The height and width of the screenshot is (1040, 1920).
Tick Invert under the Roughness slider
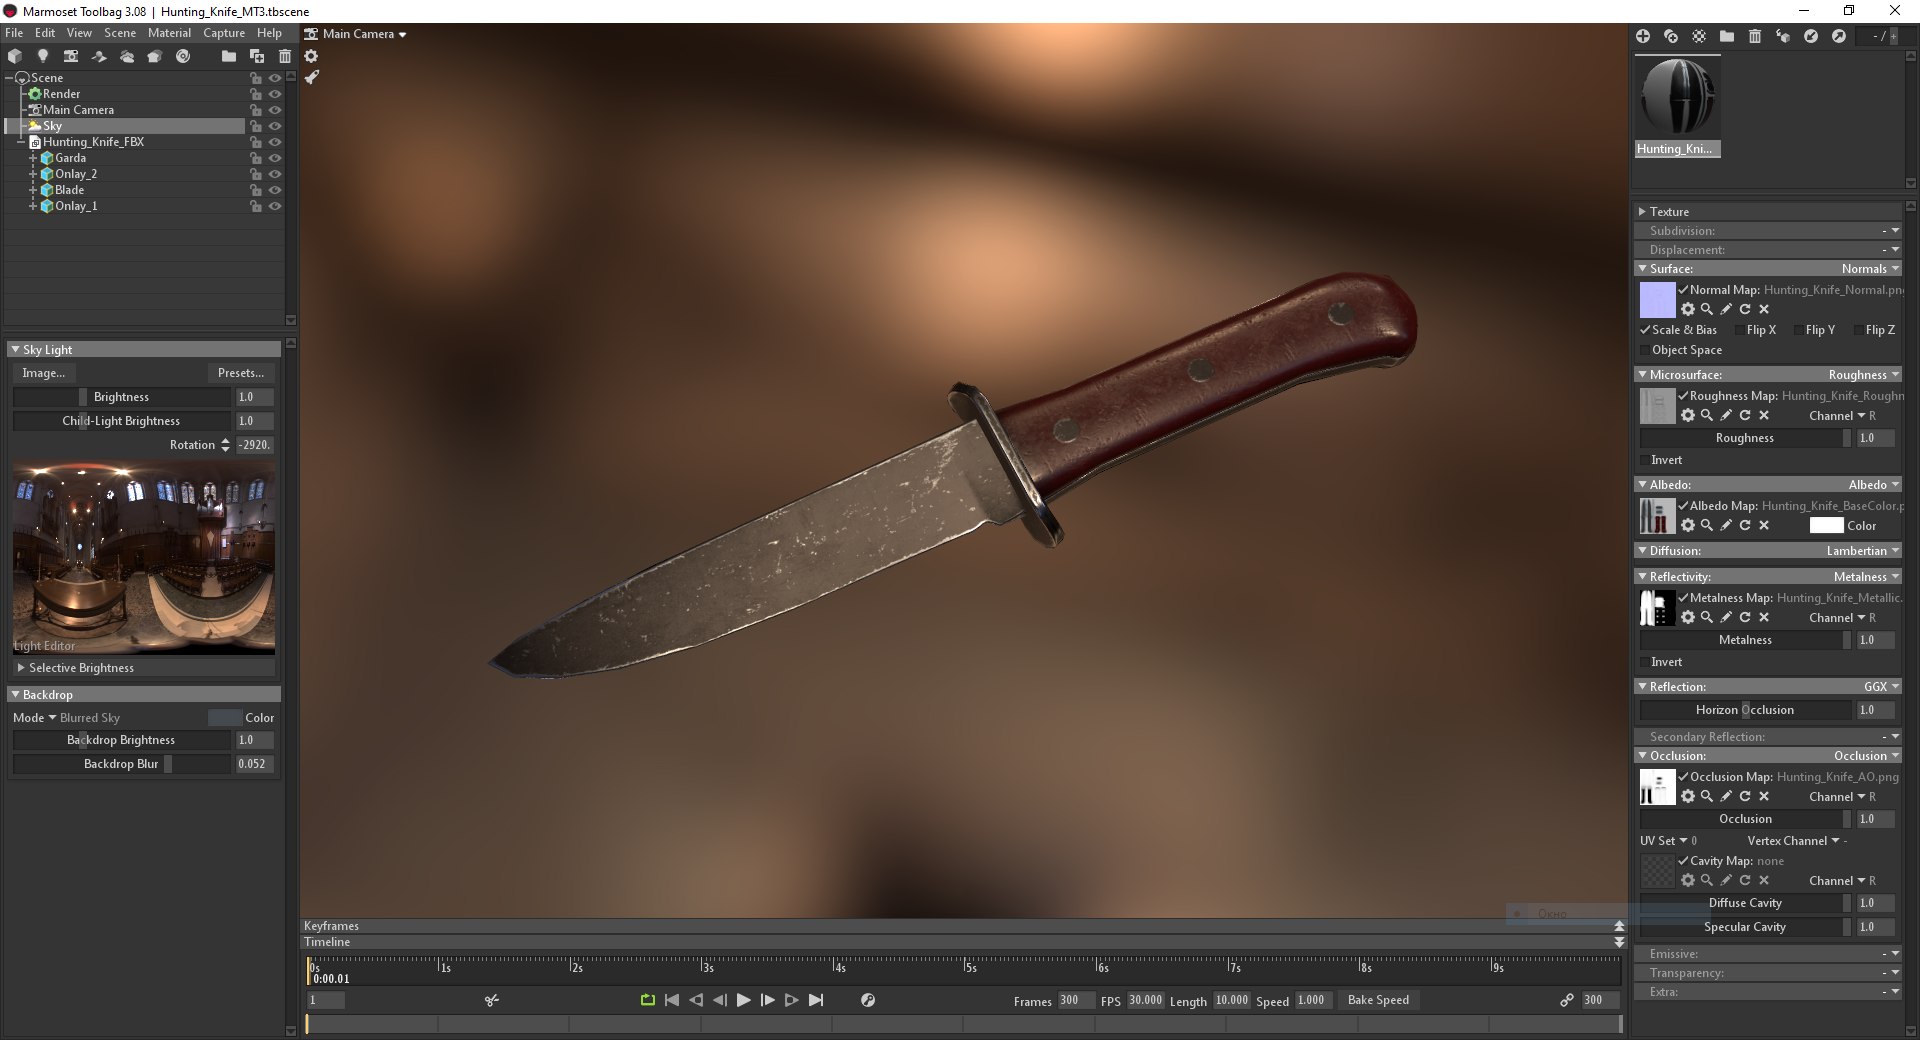[x=1645, y=460]
